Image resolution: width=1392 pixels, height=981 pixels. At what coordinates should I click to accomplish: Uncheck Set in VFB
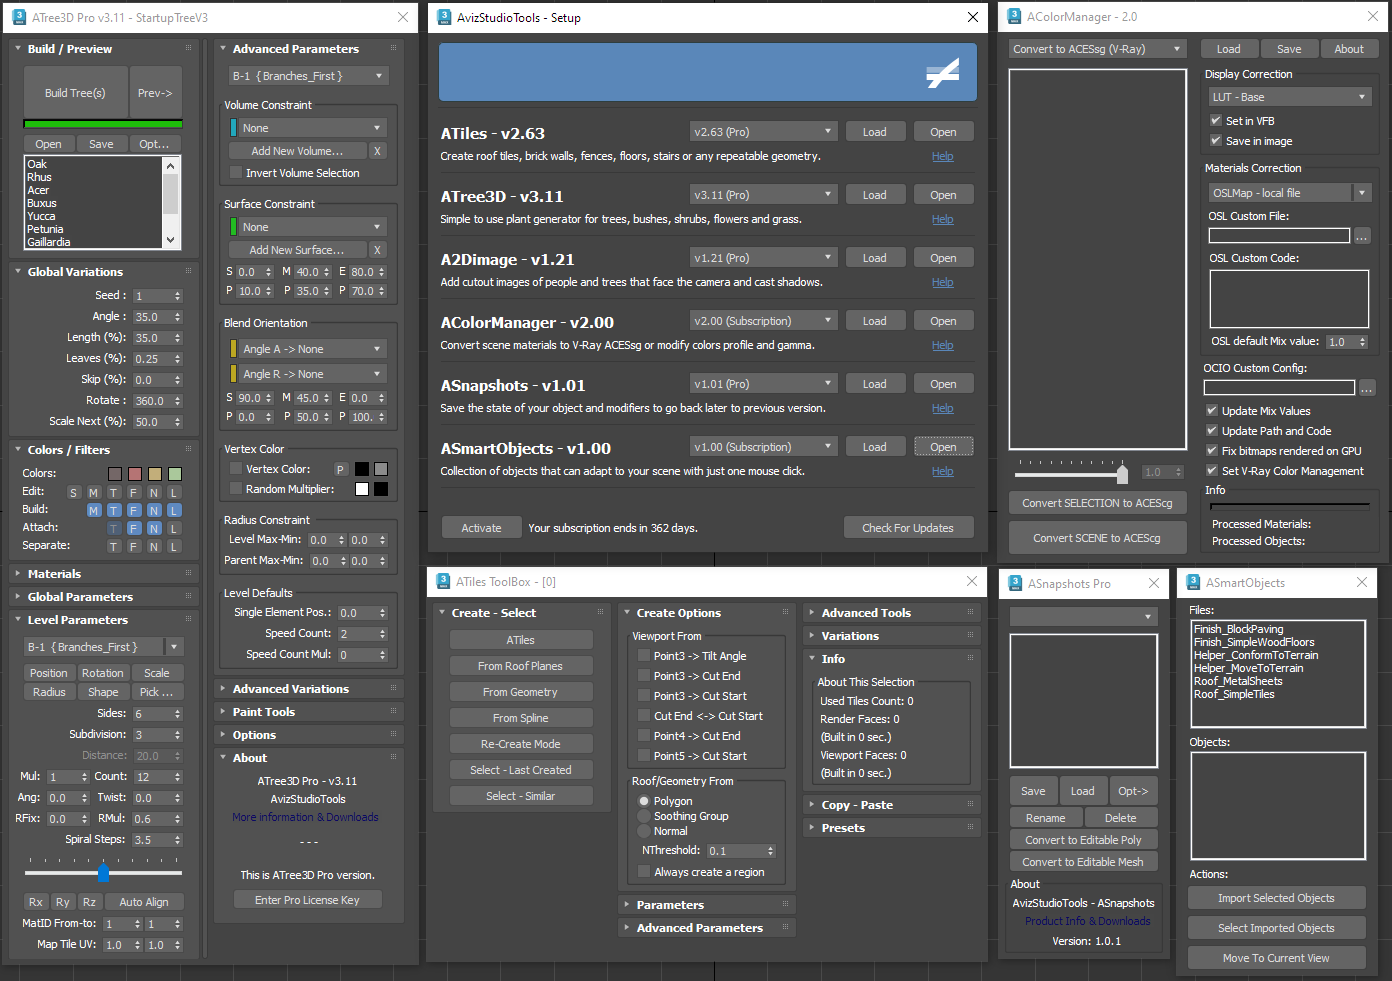1216,120
